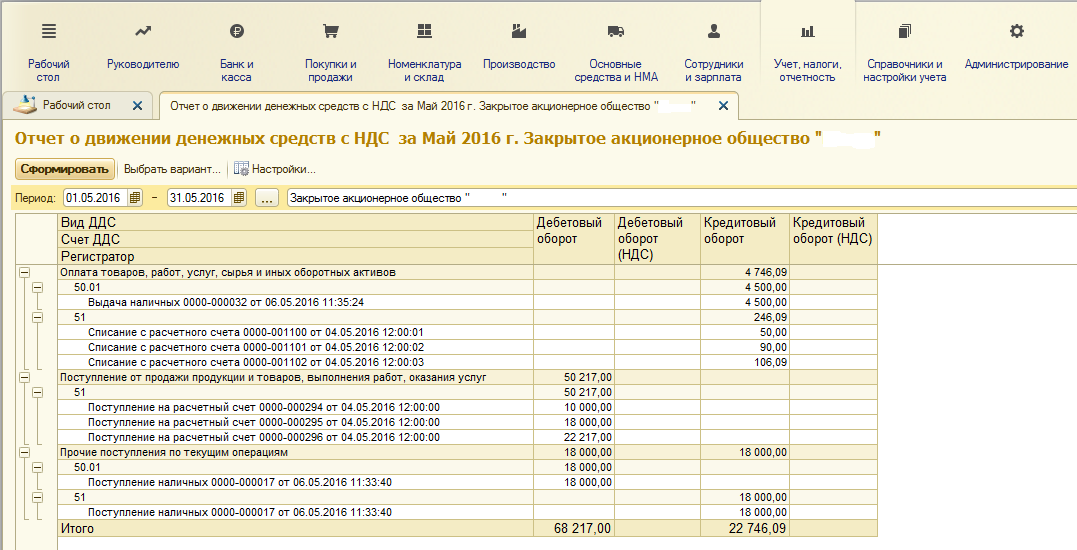Click Администрирование menu label
Viewport: 1077px width, 550px height.
1017,64
